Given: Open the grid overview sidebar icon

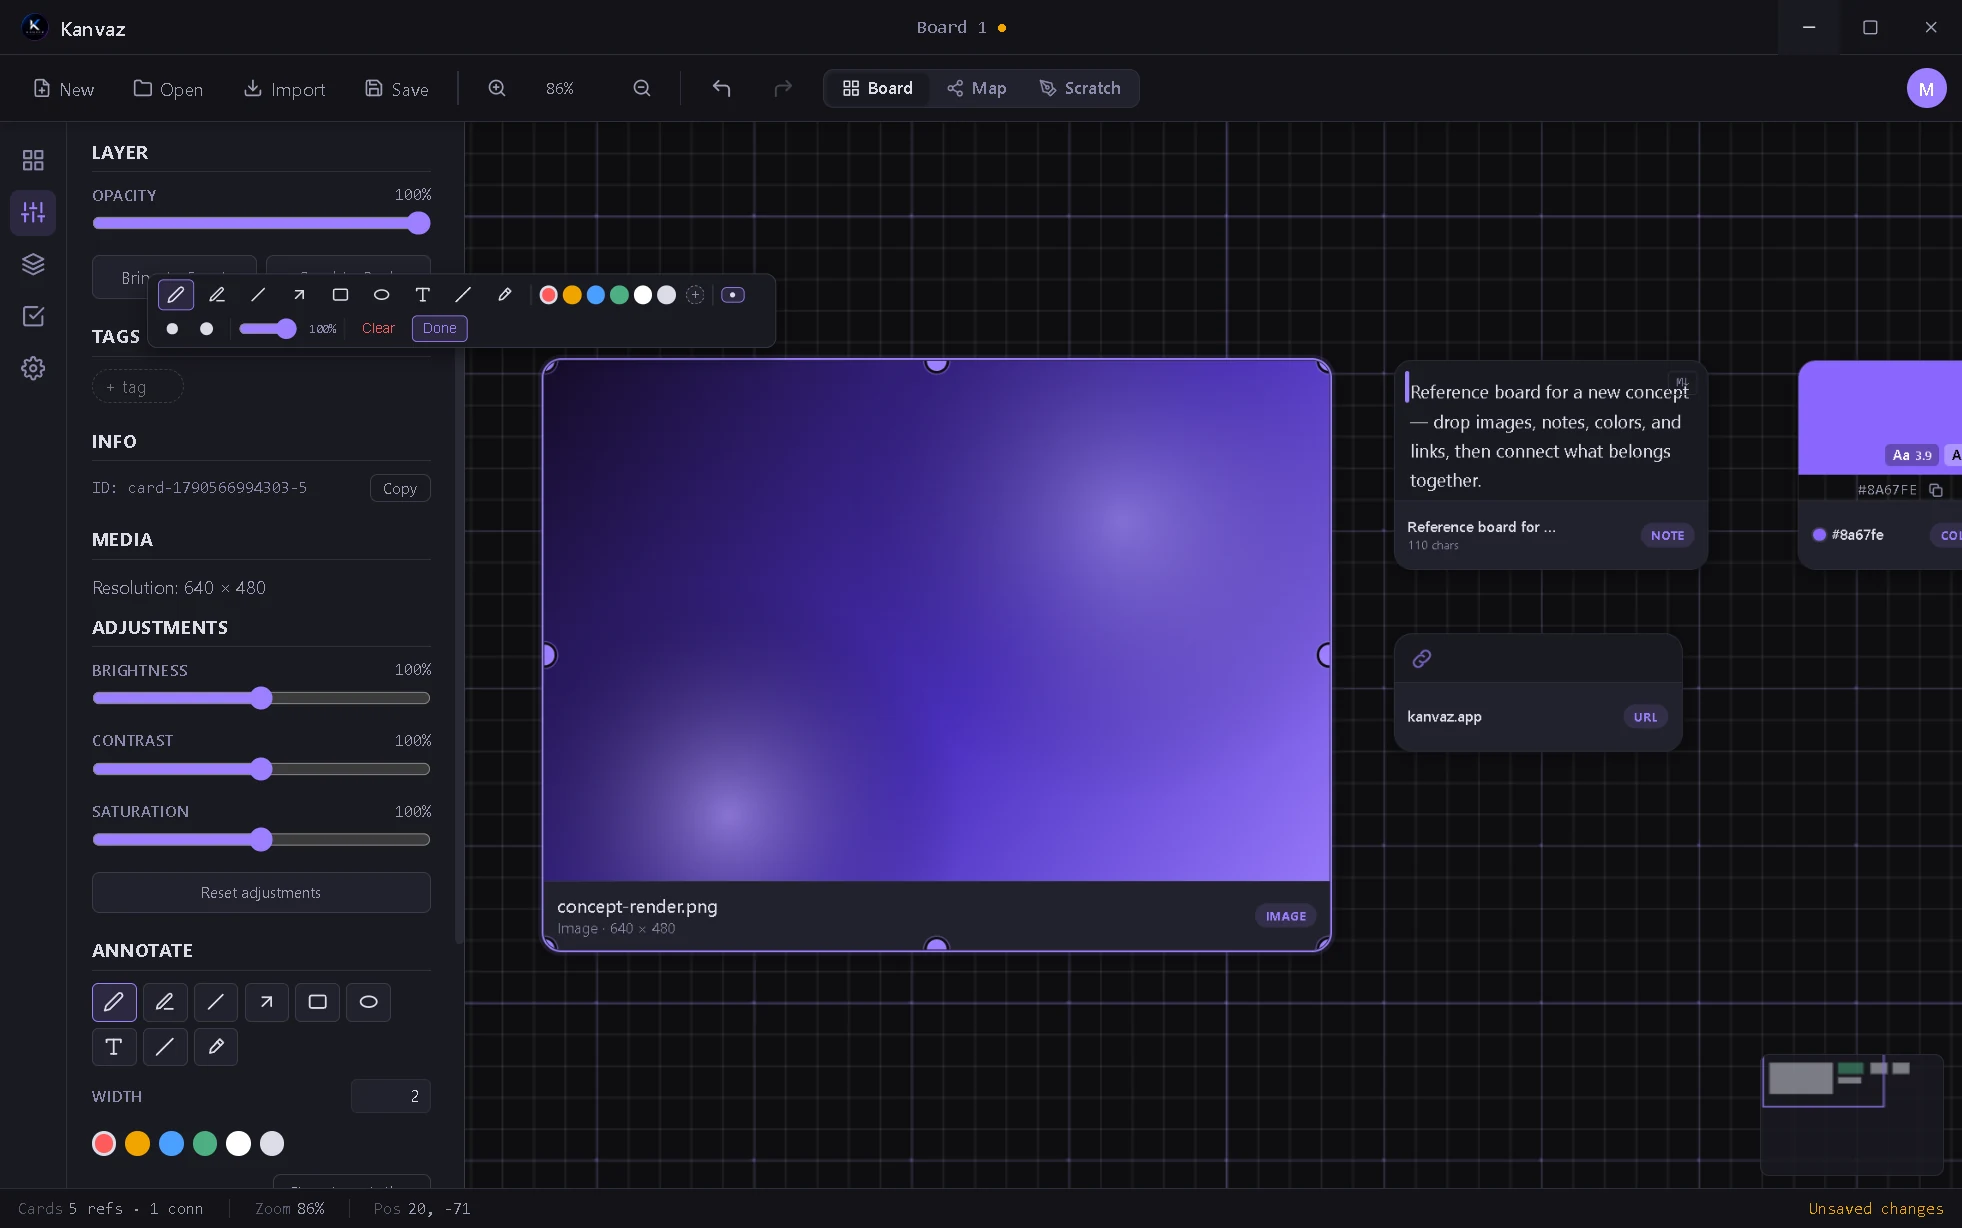Looking at the screenshot, I should pyautogui.click(x=33, y=160).
